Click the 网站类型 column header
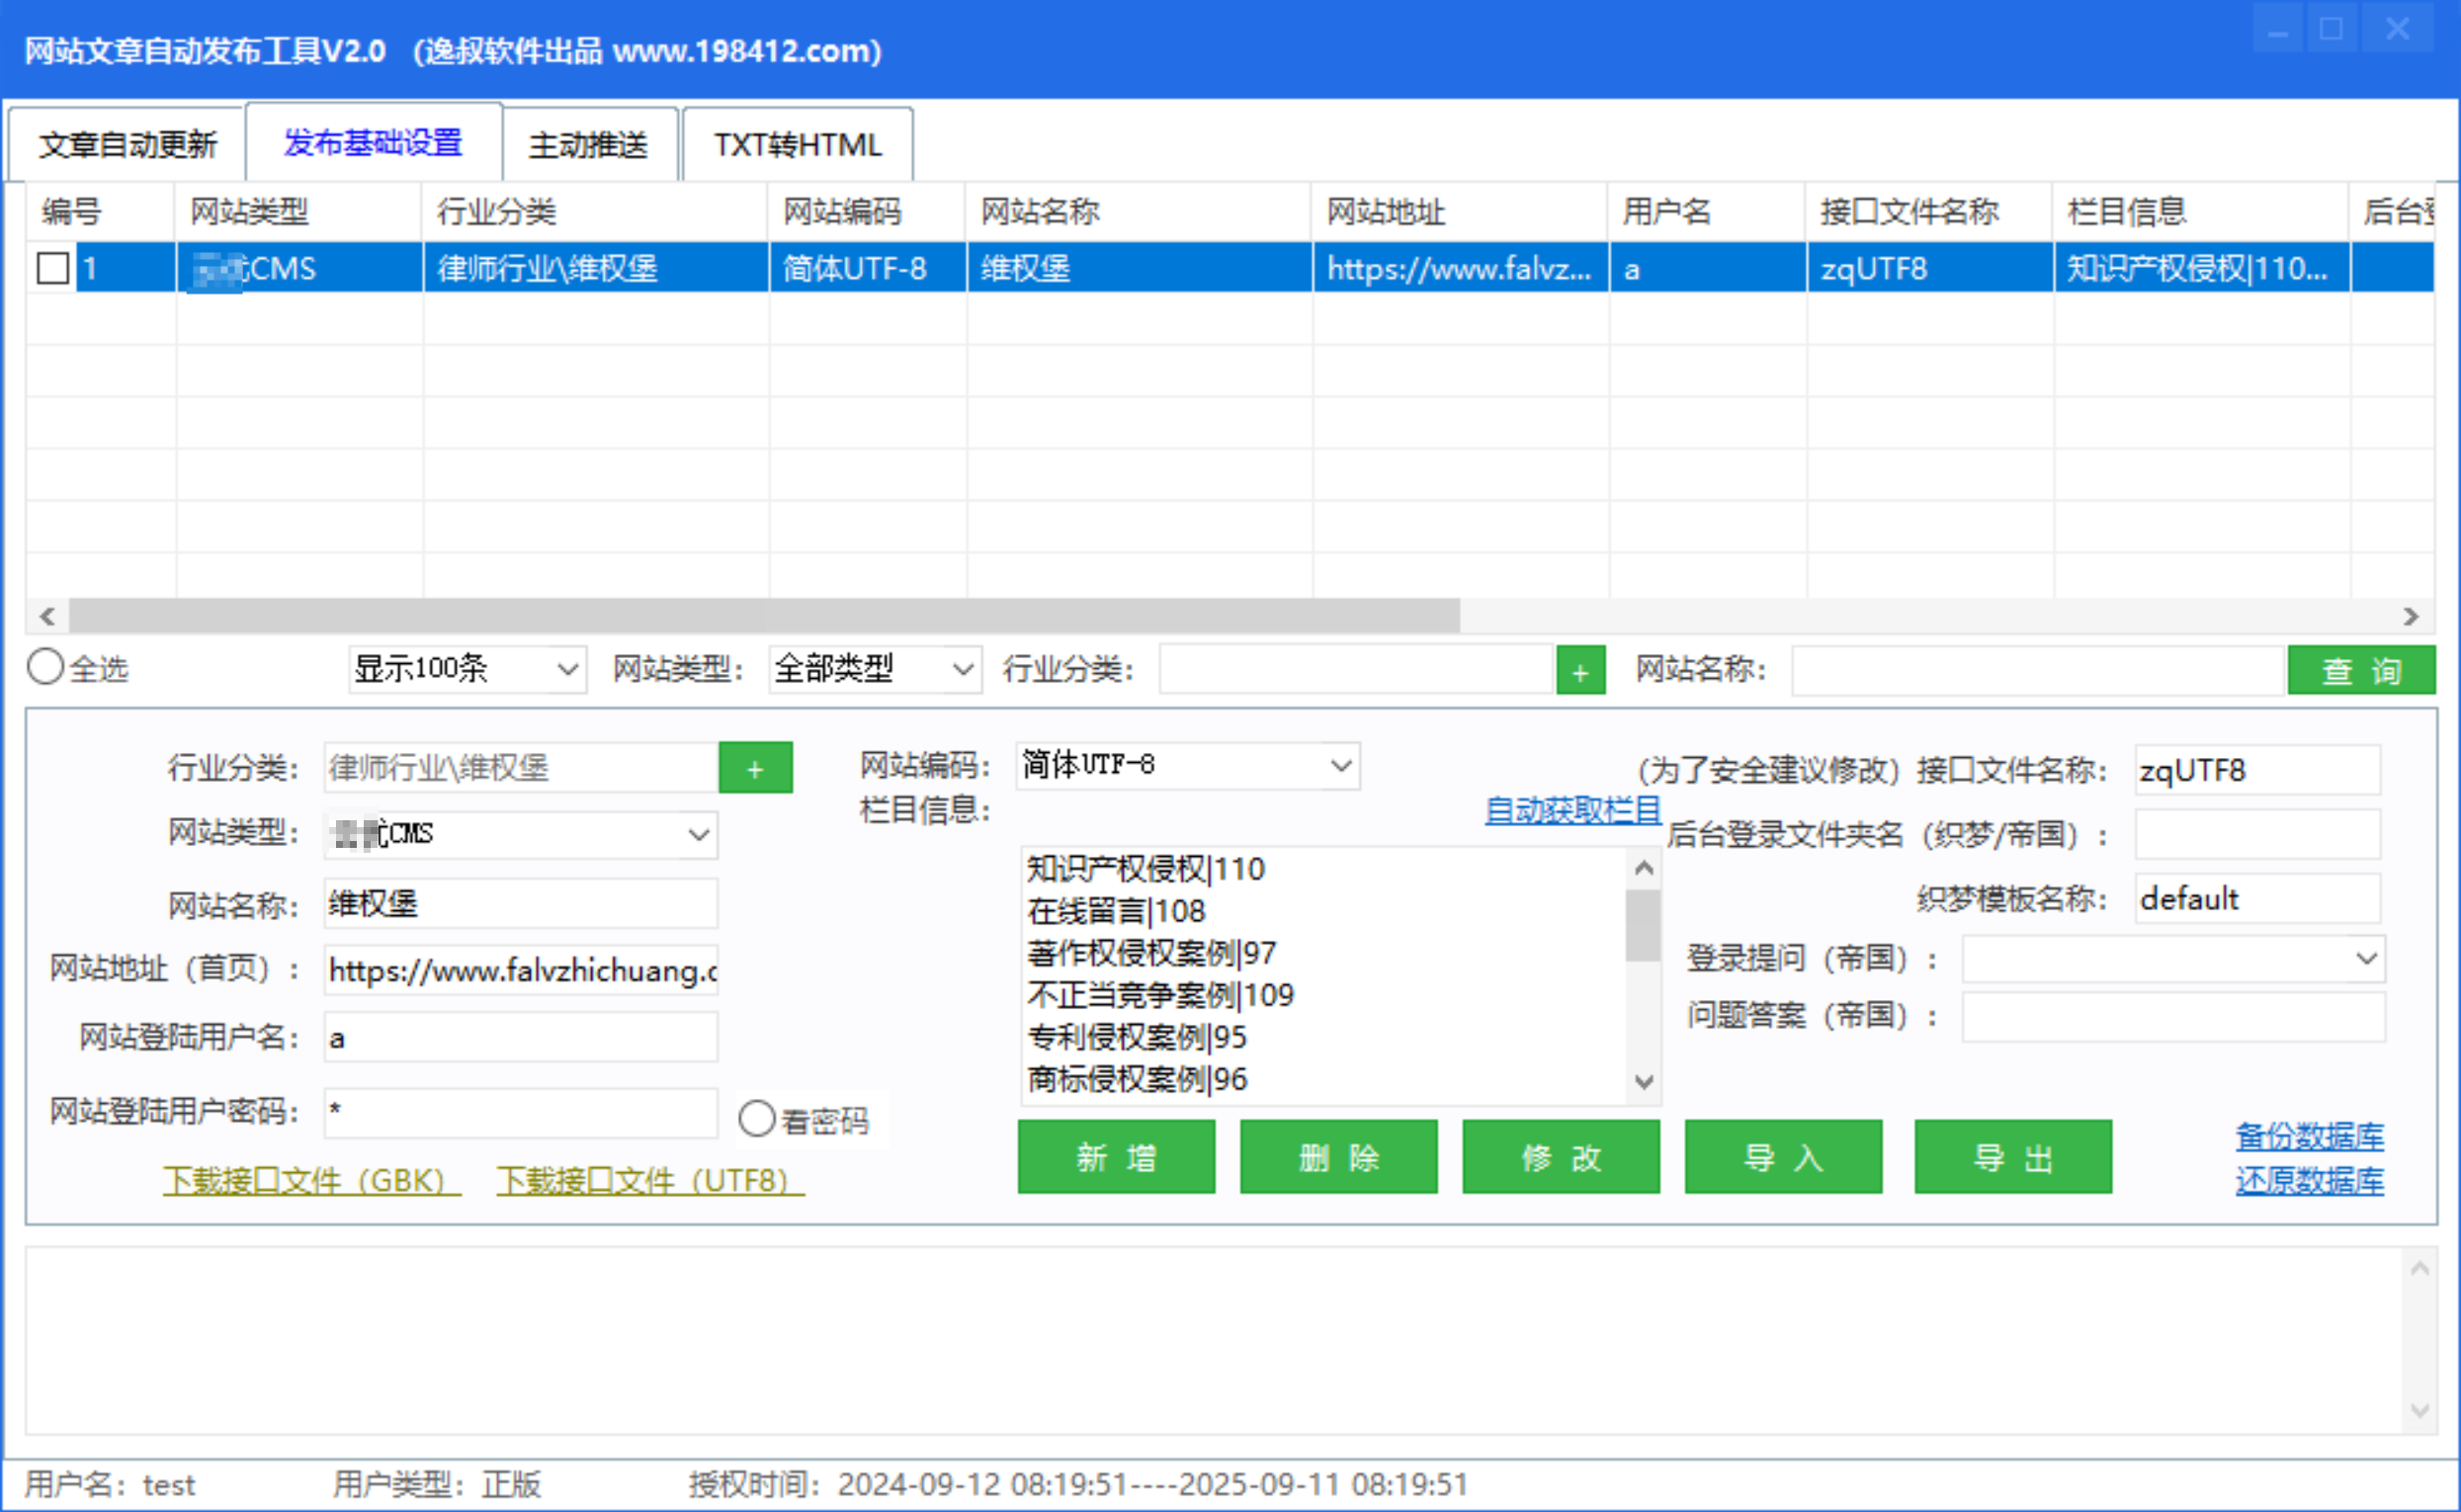The height and width of the screenshot is (1512, 2461). [x=299, y=212]
